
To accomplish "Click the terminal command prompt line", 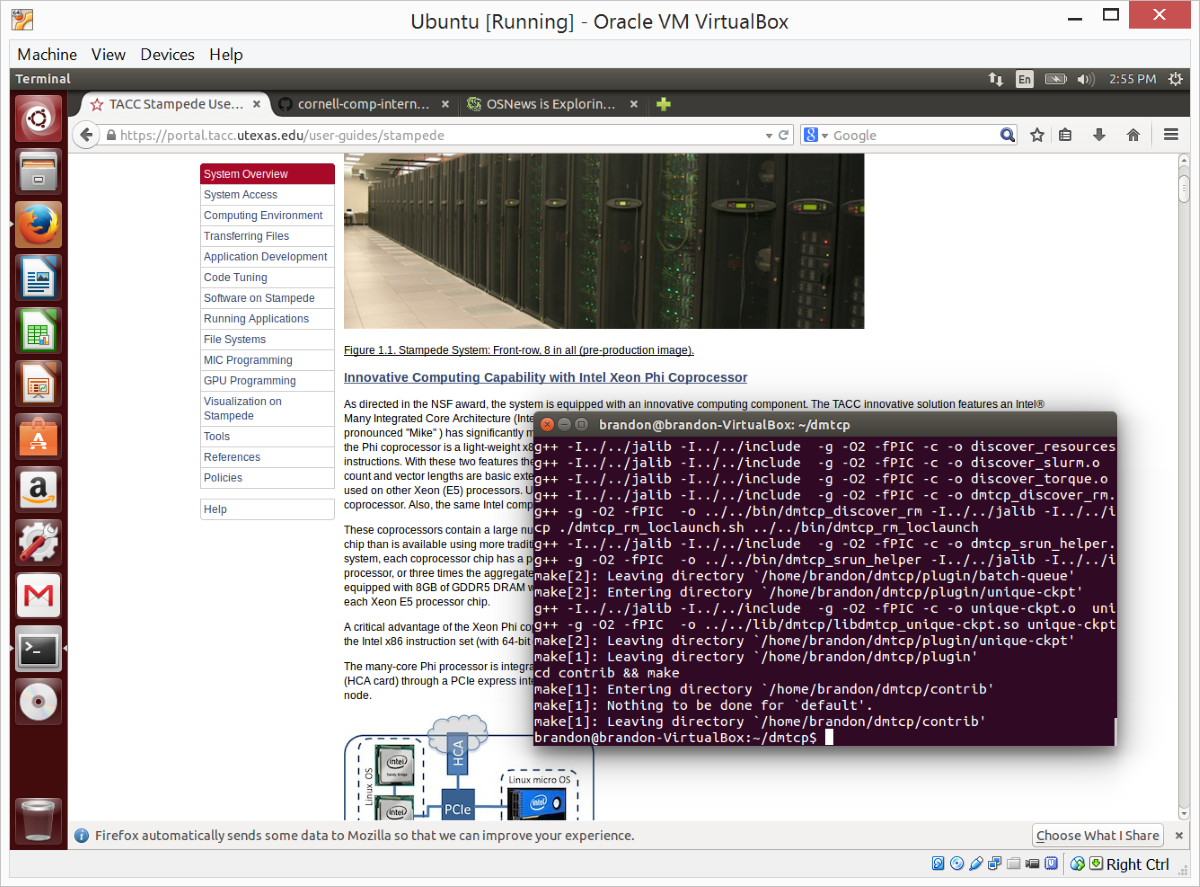I will (825, 738).
